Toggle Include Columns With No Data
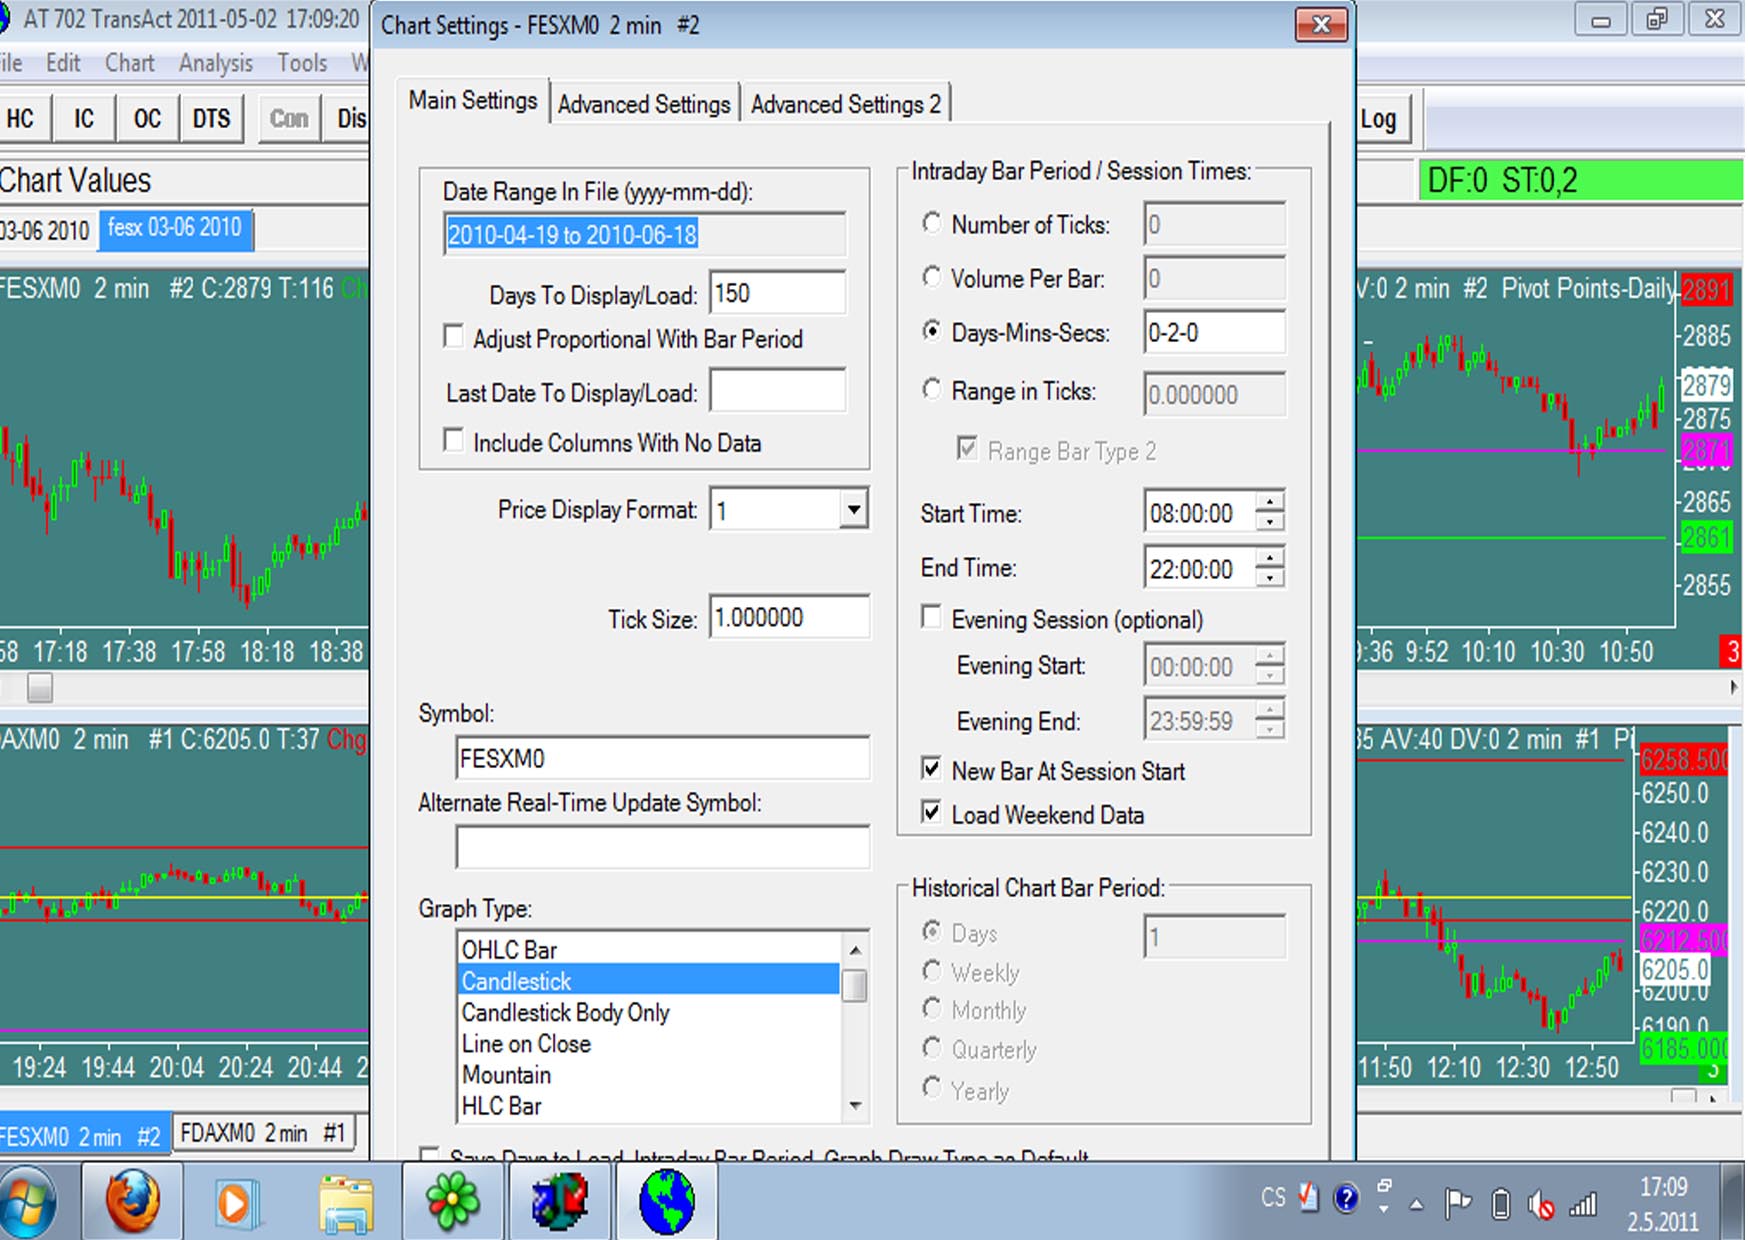Viewport: 1748px width, 1240px height. pyautogui.click(x=453, y=440)
